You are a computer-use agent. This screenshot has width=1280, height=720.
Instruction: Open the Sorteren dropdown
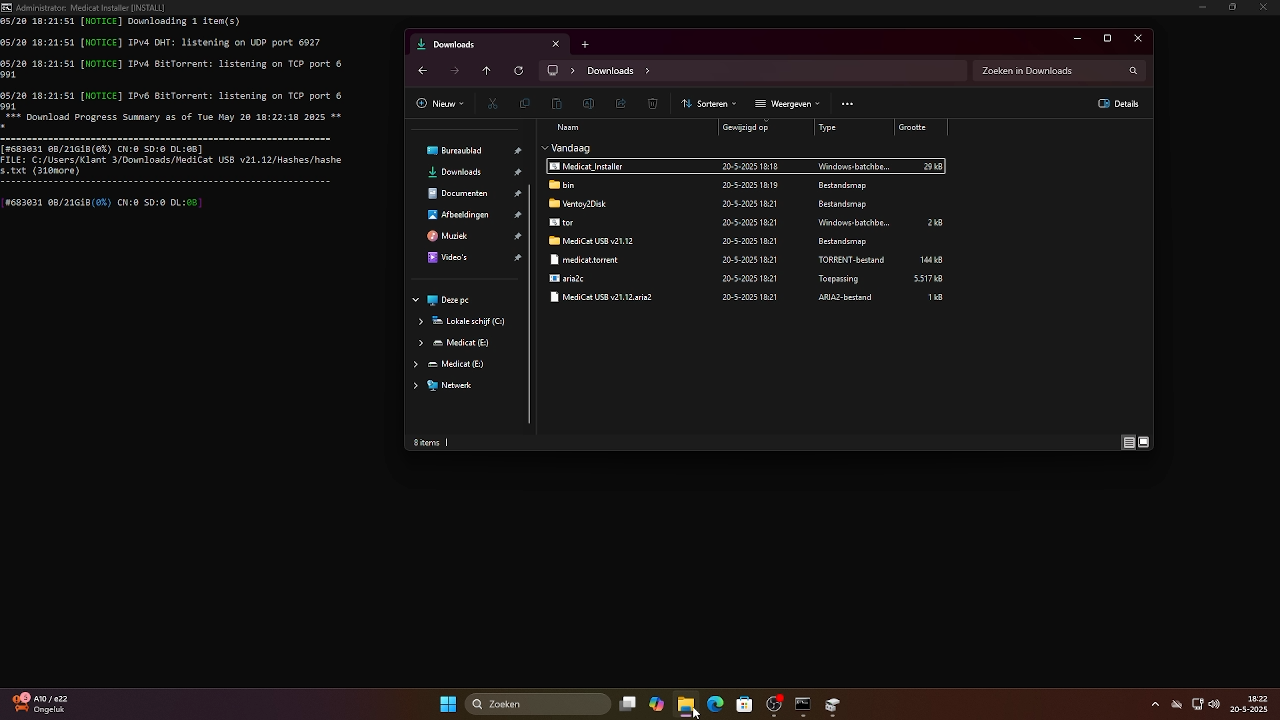pos(709,104)
